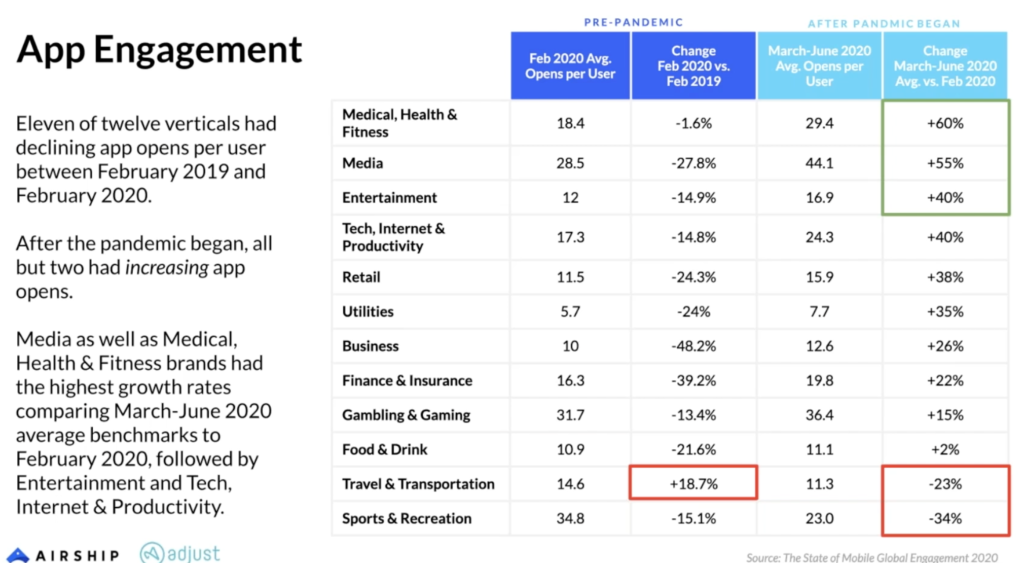
Task: Select the Media row label
Action: [362, 163]
